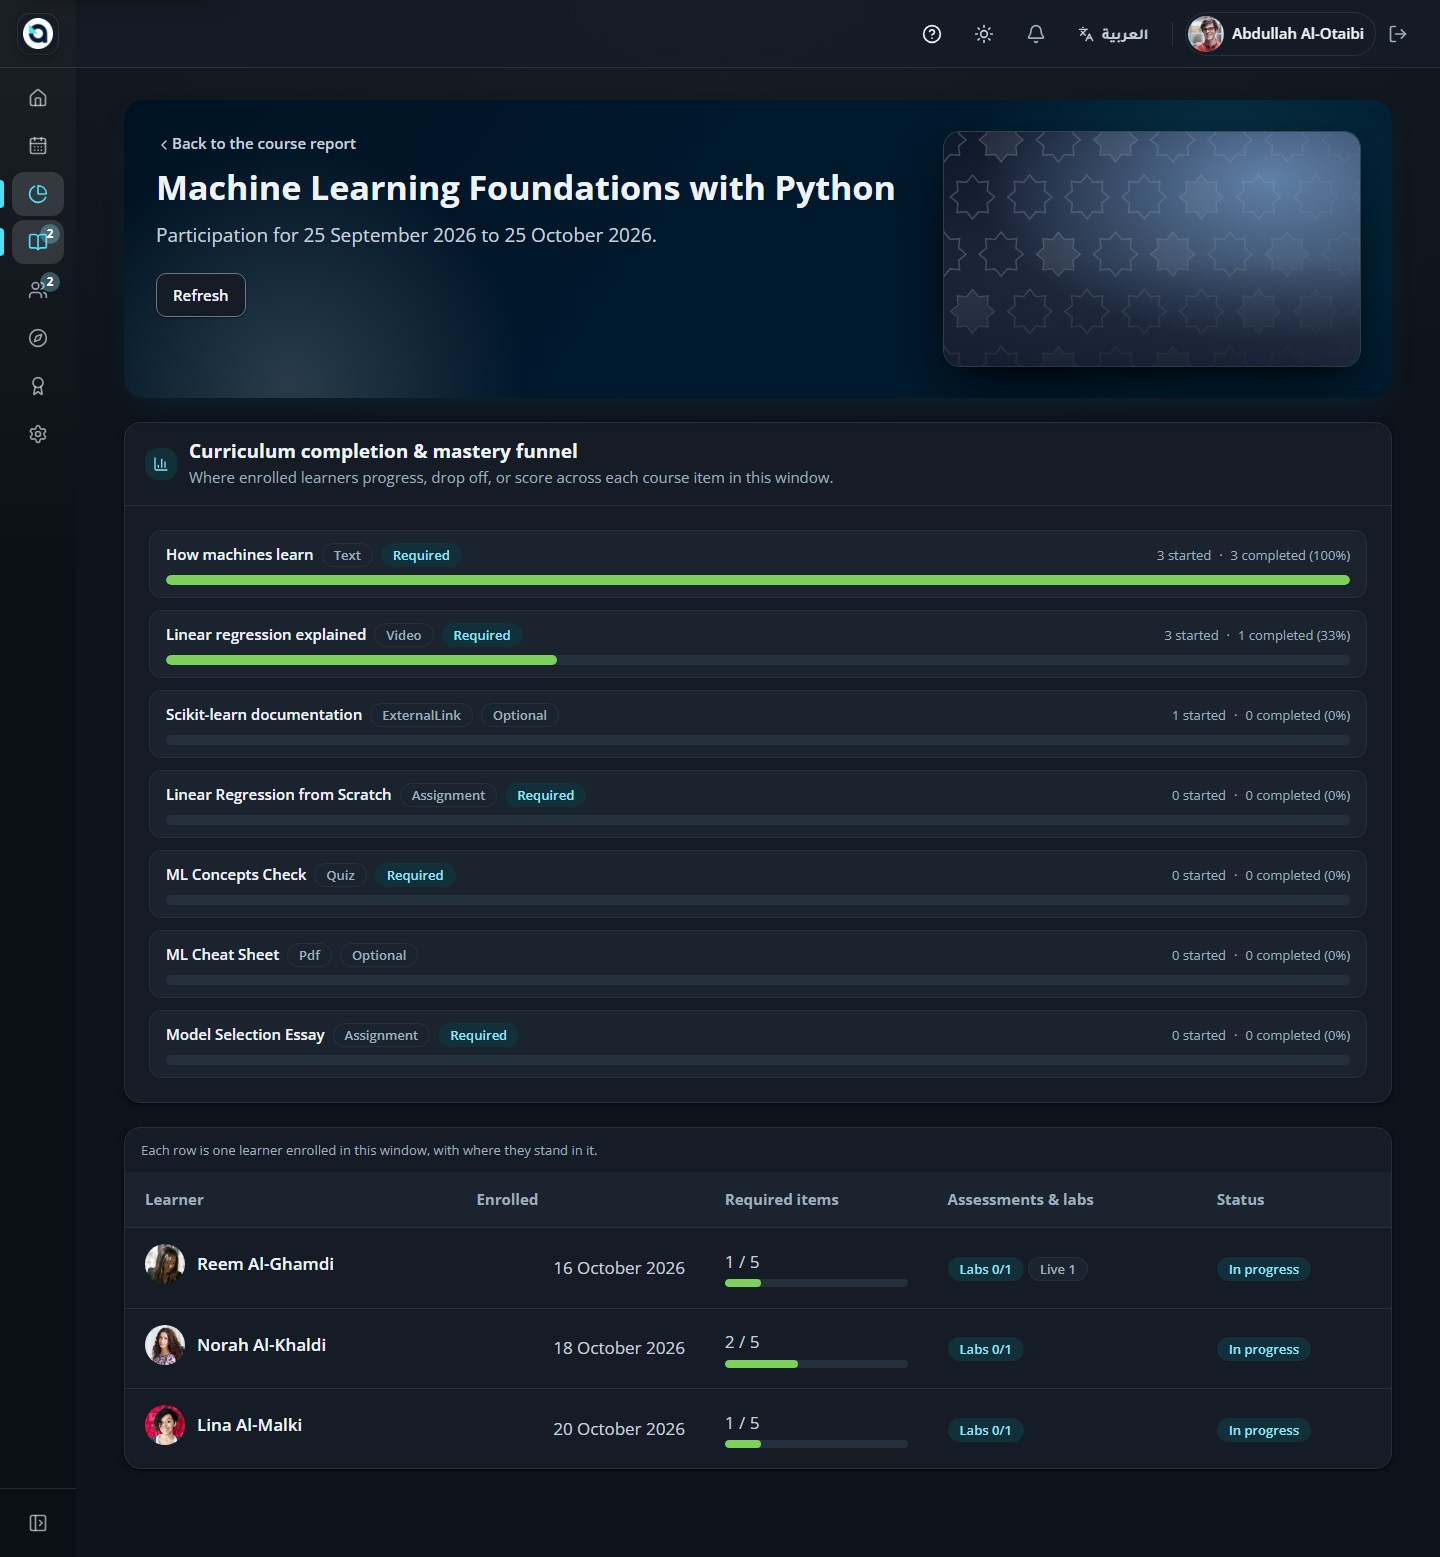Click the Live 1 badge for Reem
Viewport: 1440px width, 1557px height.
point(1057,1269)
